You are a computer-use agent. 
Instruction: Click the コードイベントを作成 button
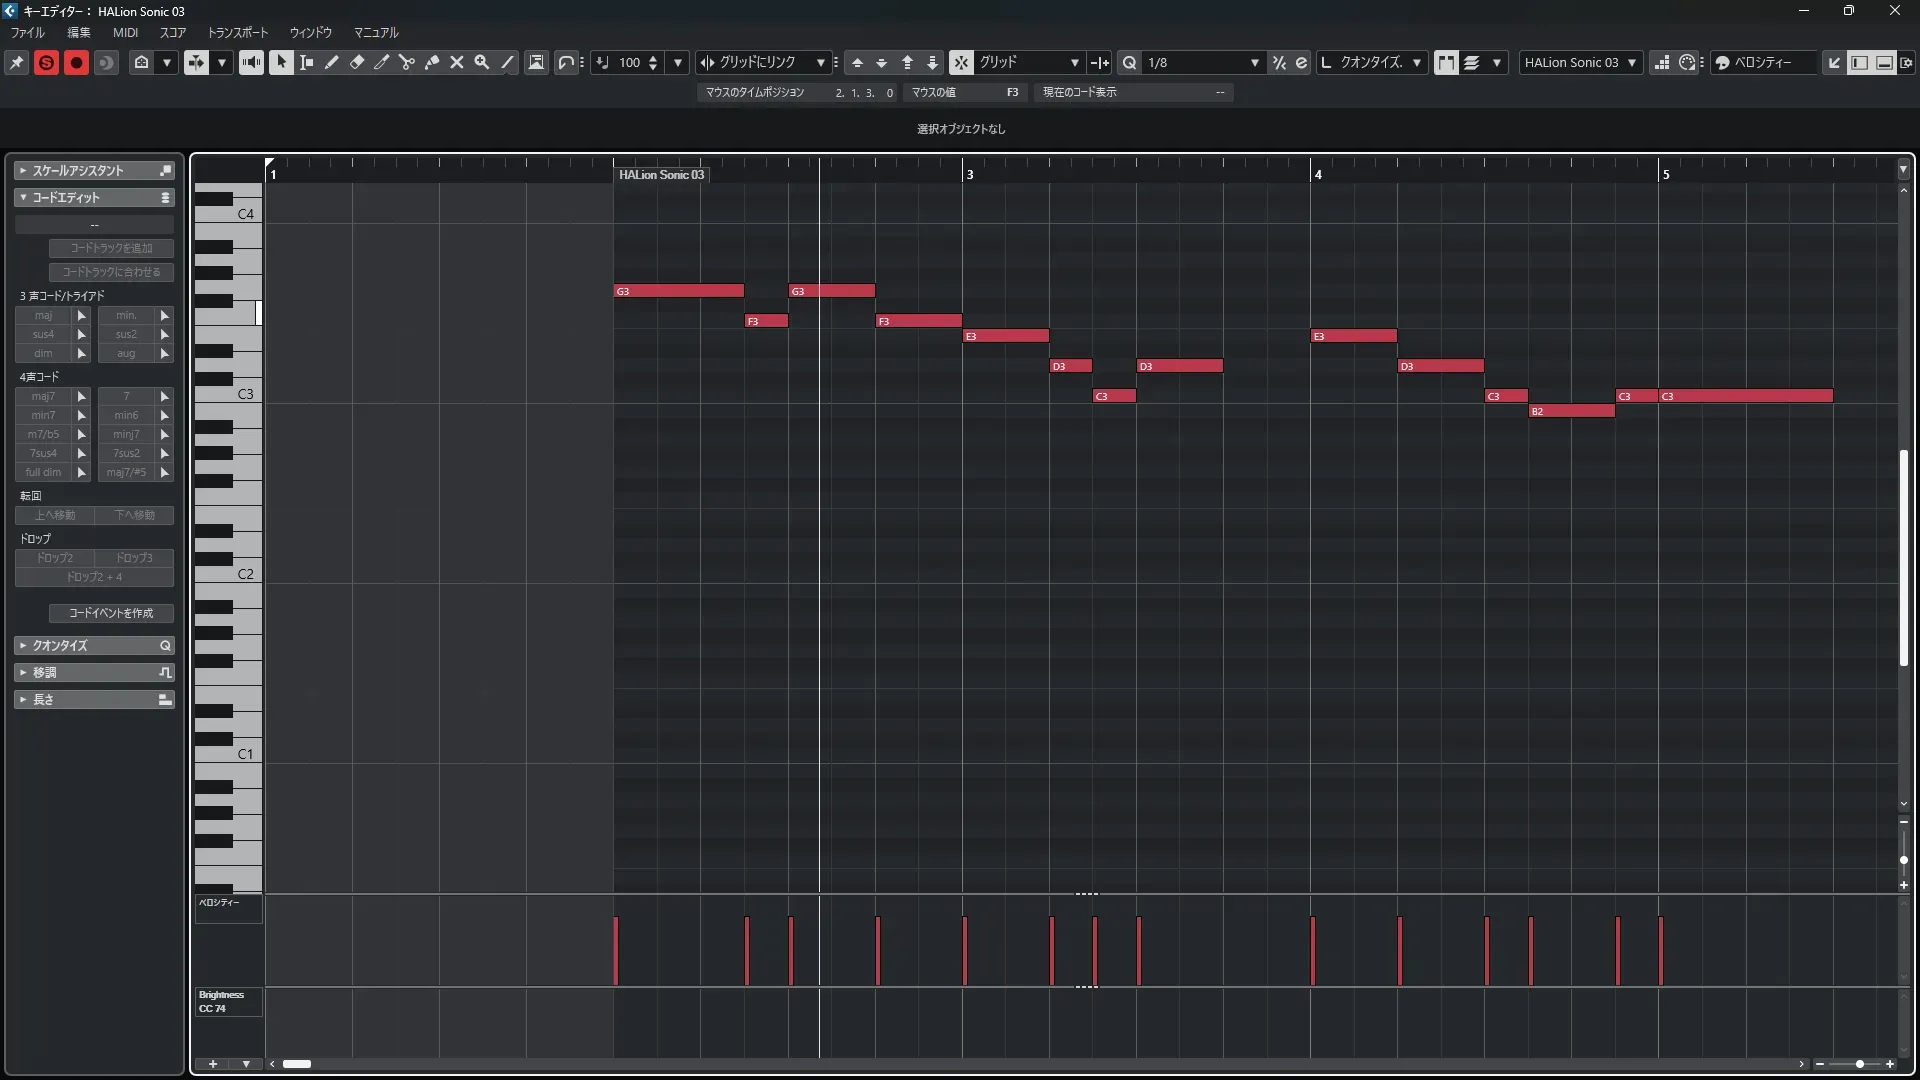click(x=111, y=613)
